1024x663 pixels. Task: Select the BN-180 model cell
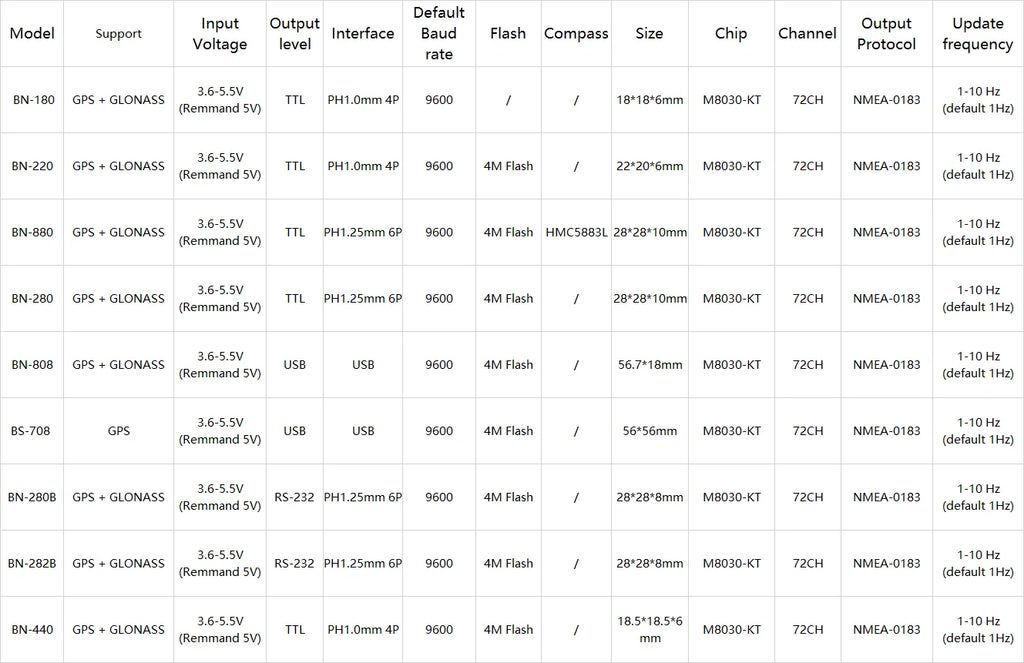point(33,100)
